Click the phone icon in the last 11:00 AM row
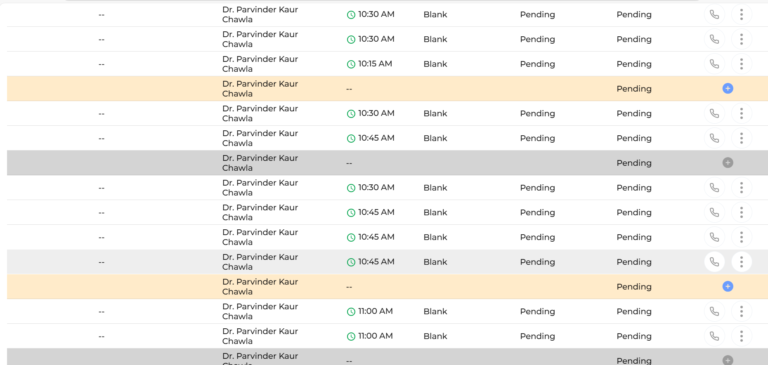This screenshot has width=768, height=365. [714, 336]
